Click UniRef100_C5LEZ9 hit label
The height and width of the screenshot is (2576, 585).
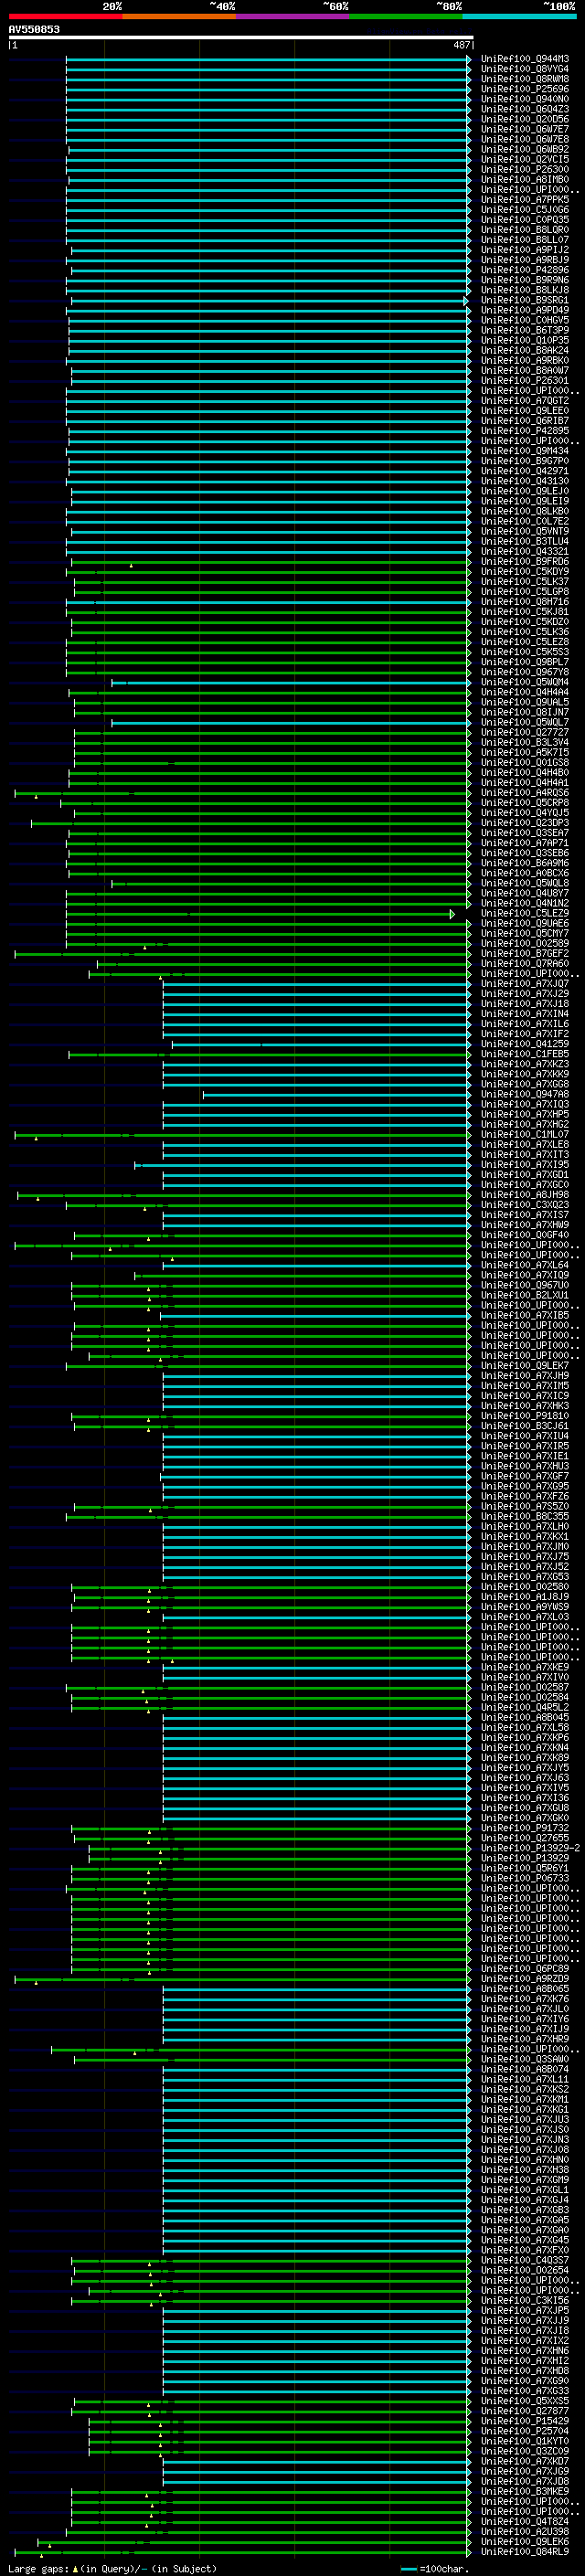coord(524,913)
